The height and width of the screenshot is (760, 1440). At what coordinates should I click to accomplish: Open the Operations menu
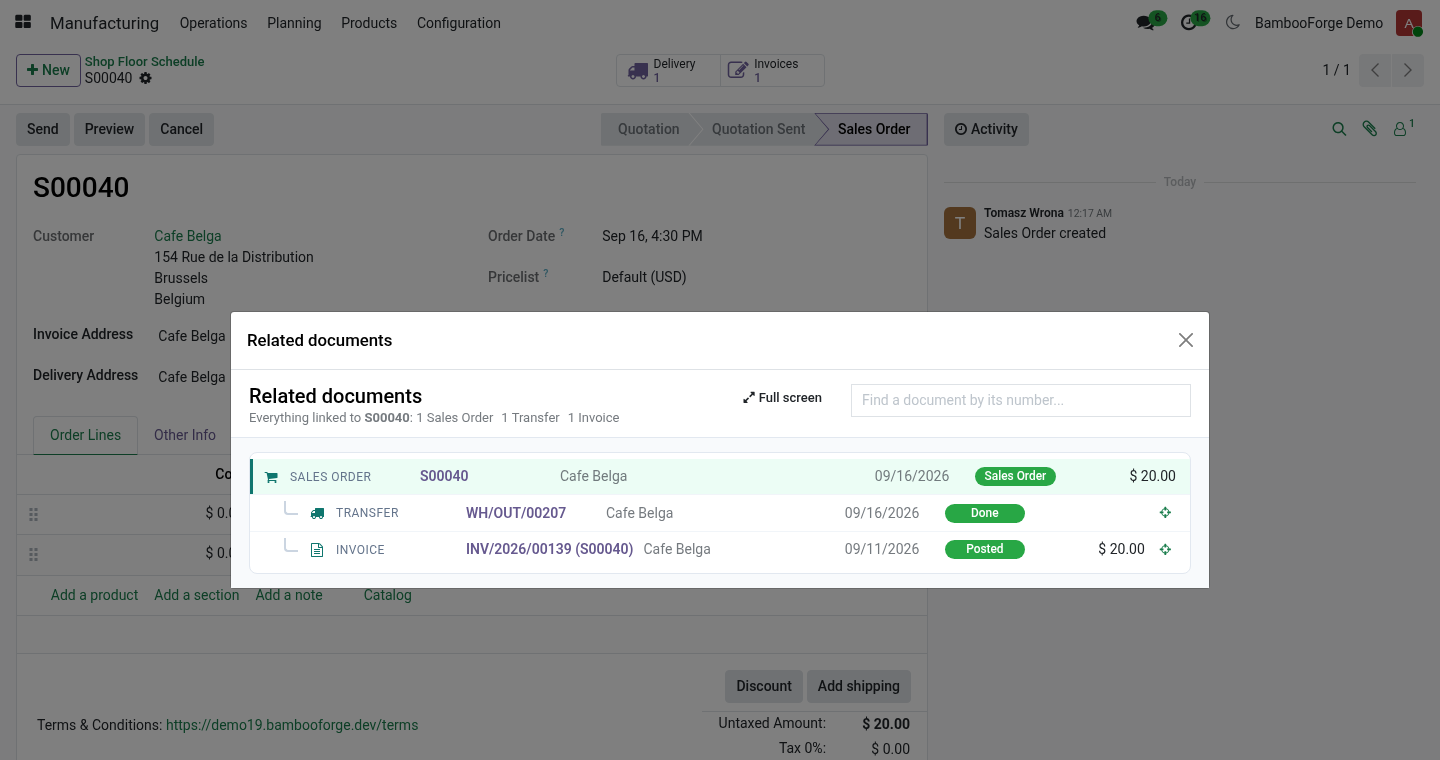pos(213,23)
